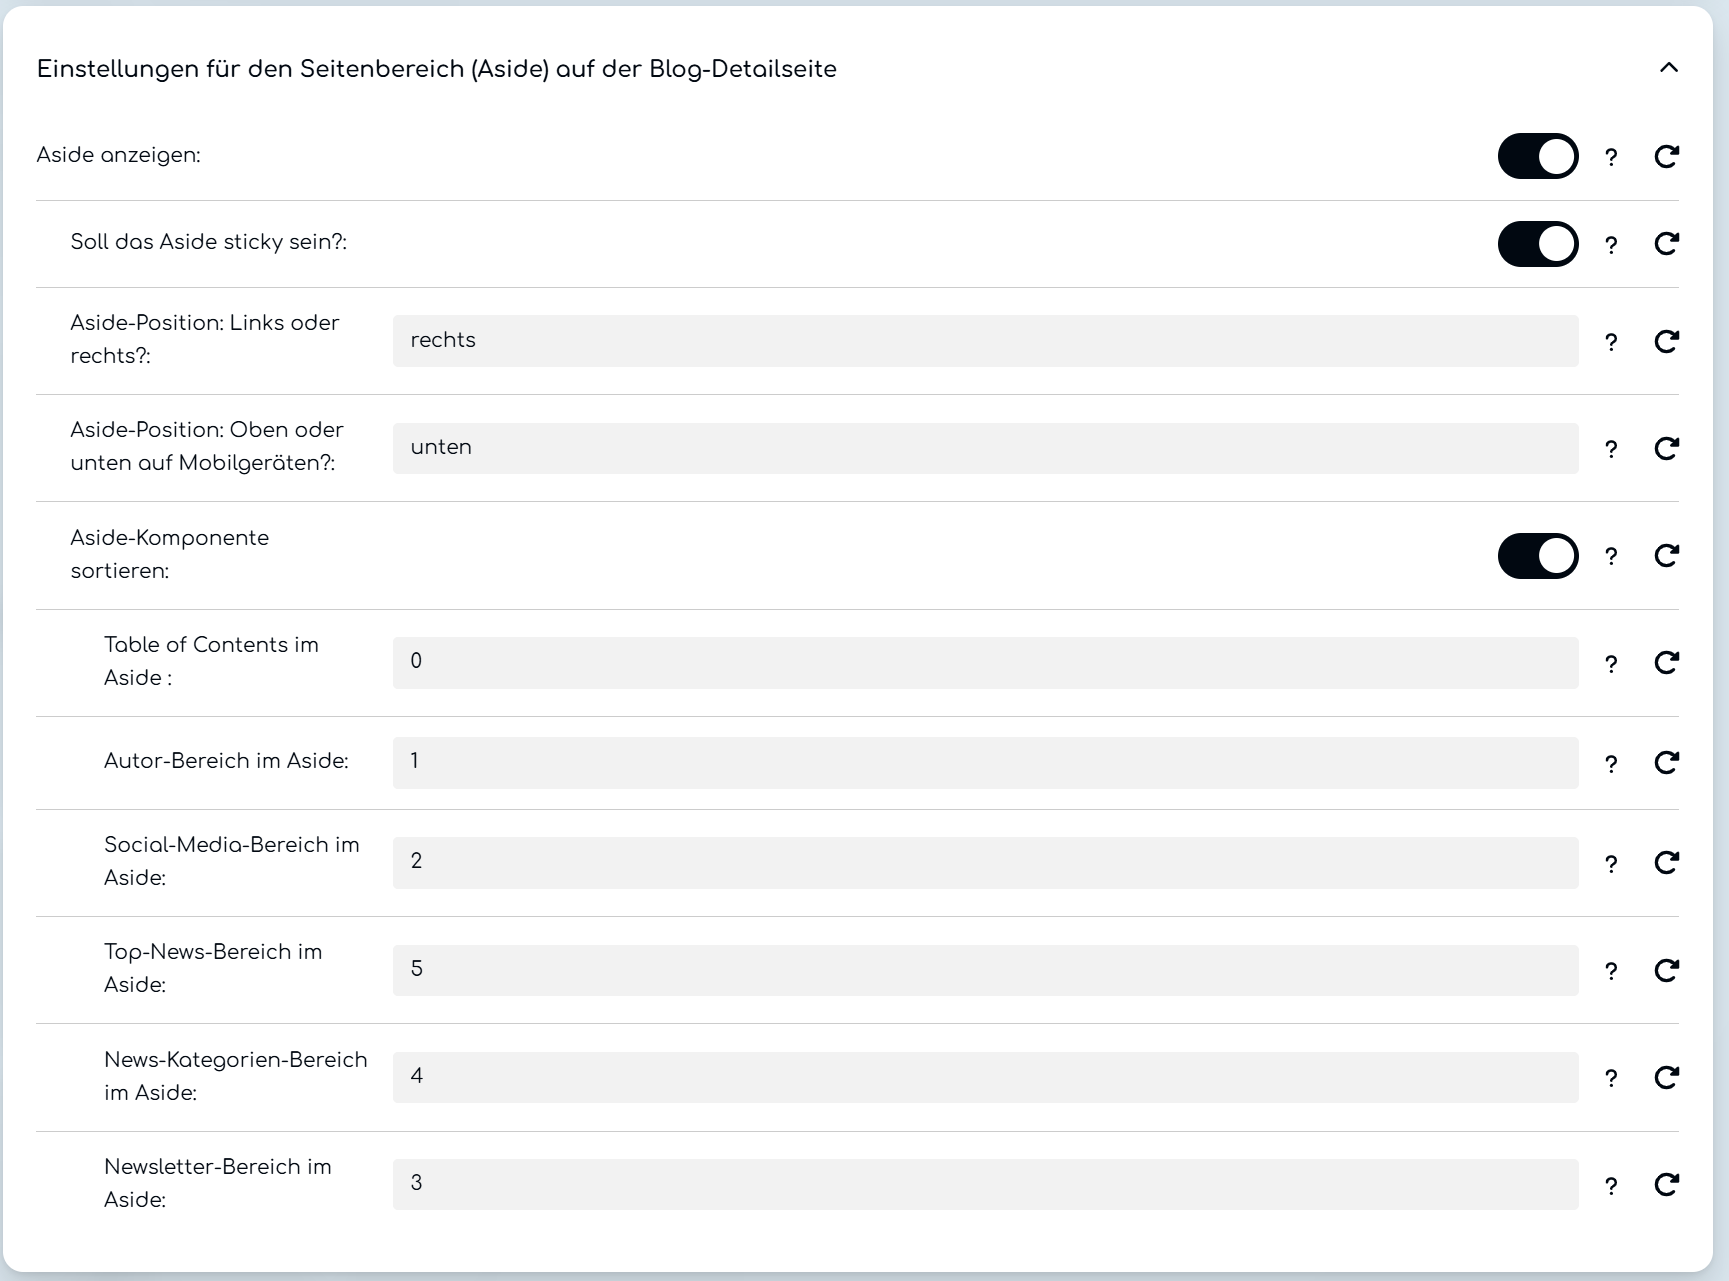Click the 'Soll das Aside sticky sein?:' label
Screen dimensions: 1729x1281
(x=208, y=242)
